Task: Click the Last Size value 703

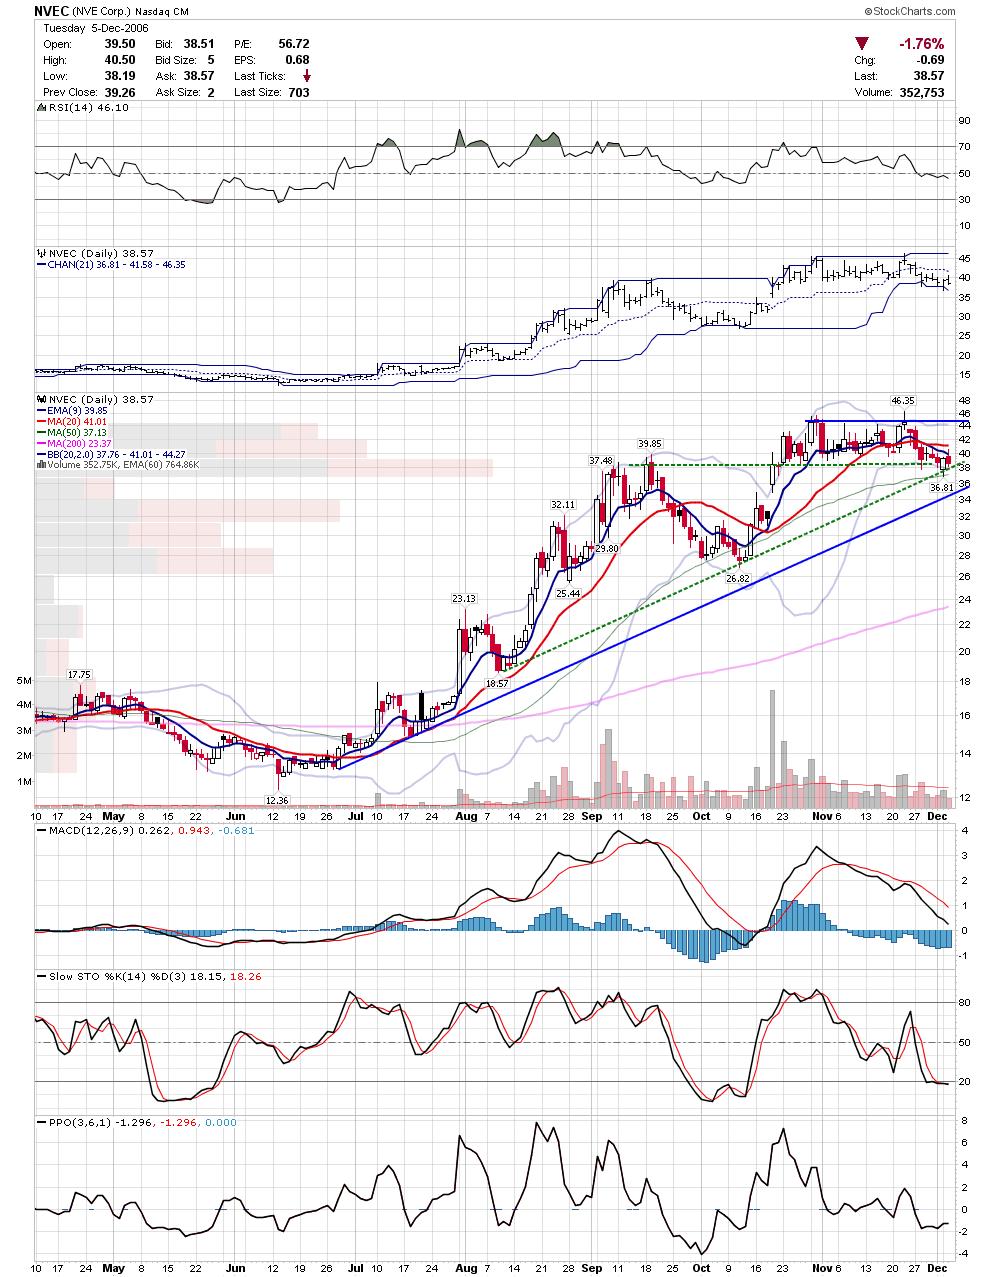Action: (299, 92)
